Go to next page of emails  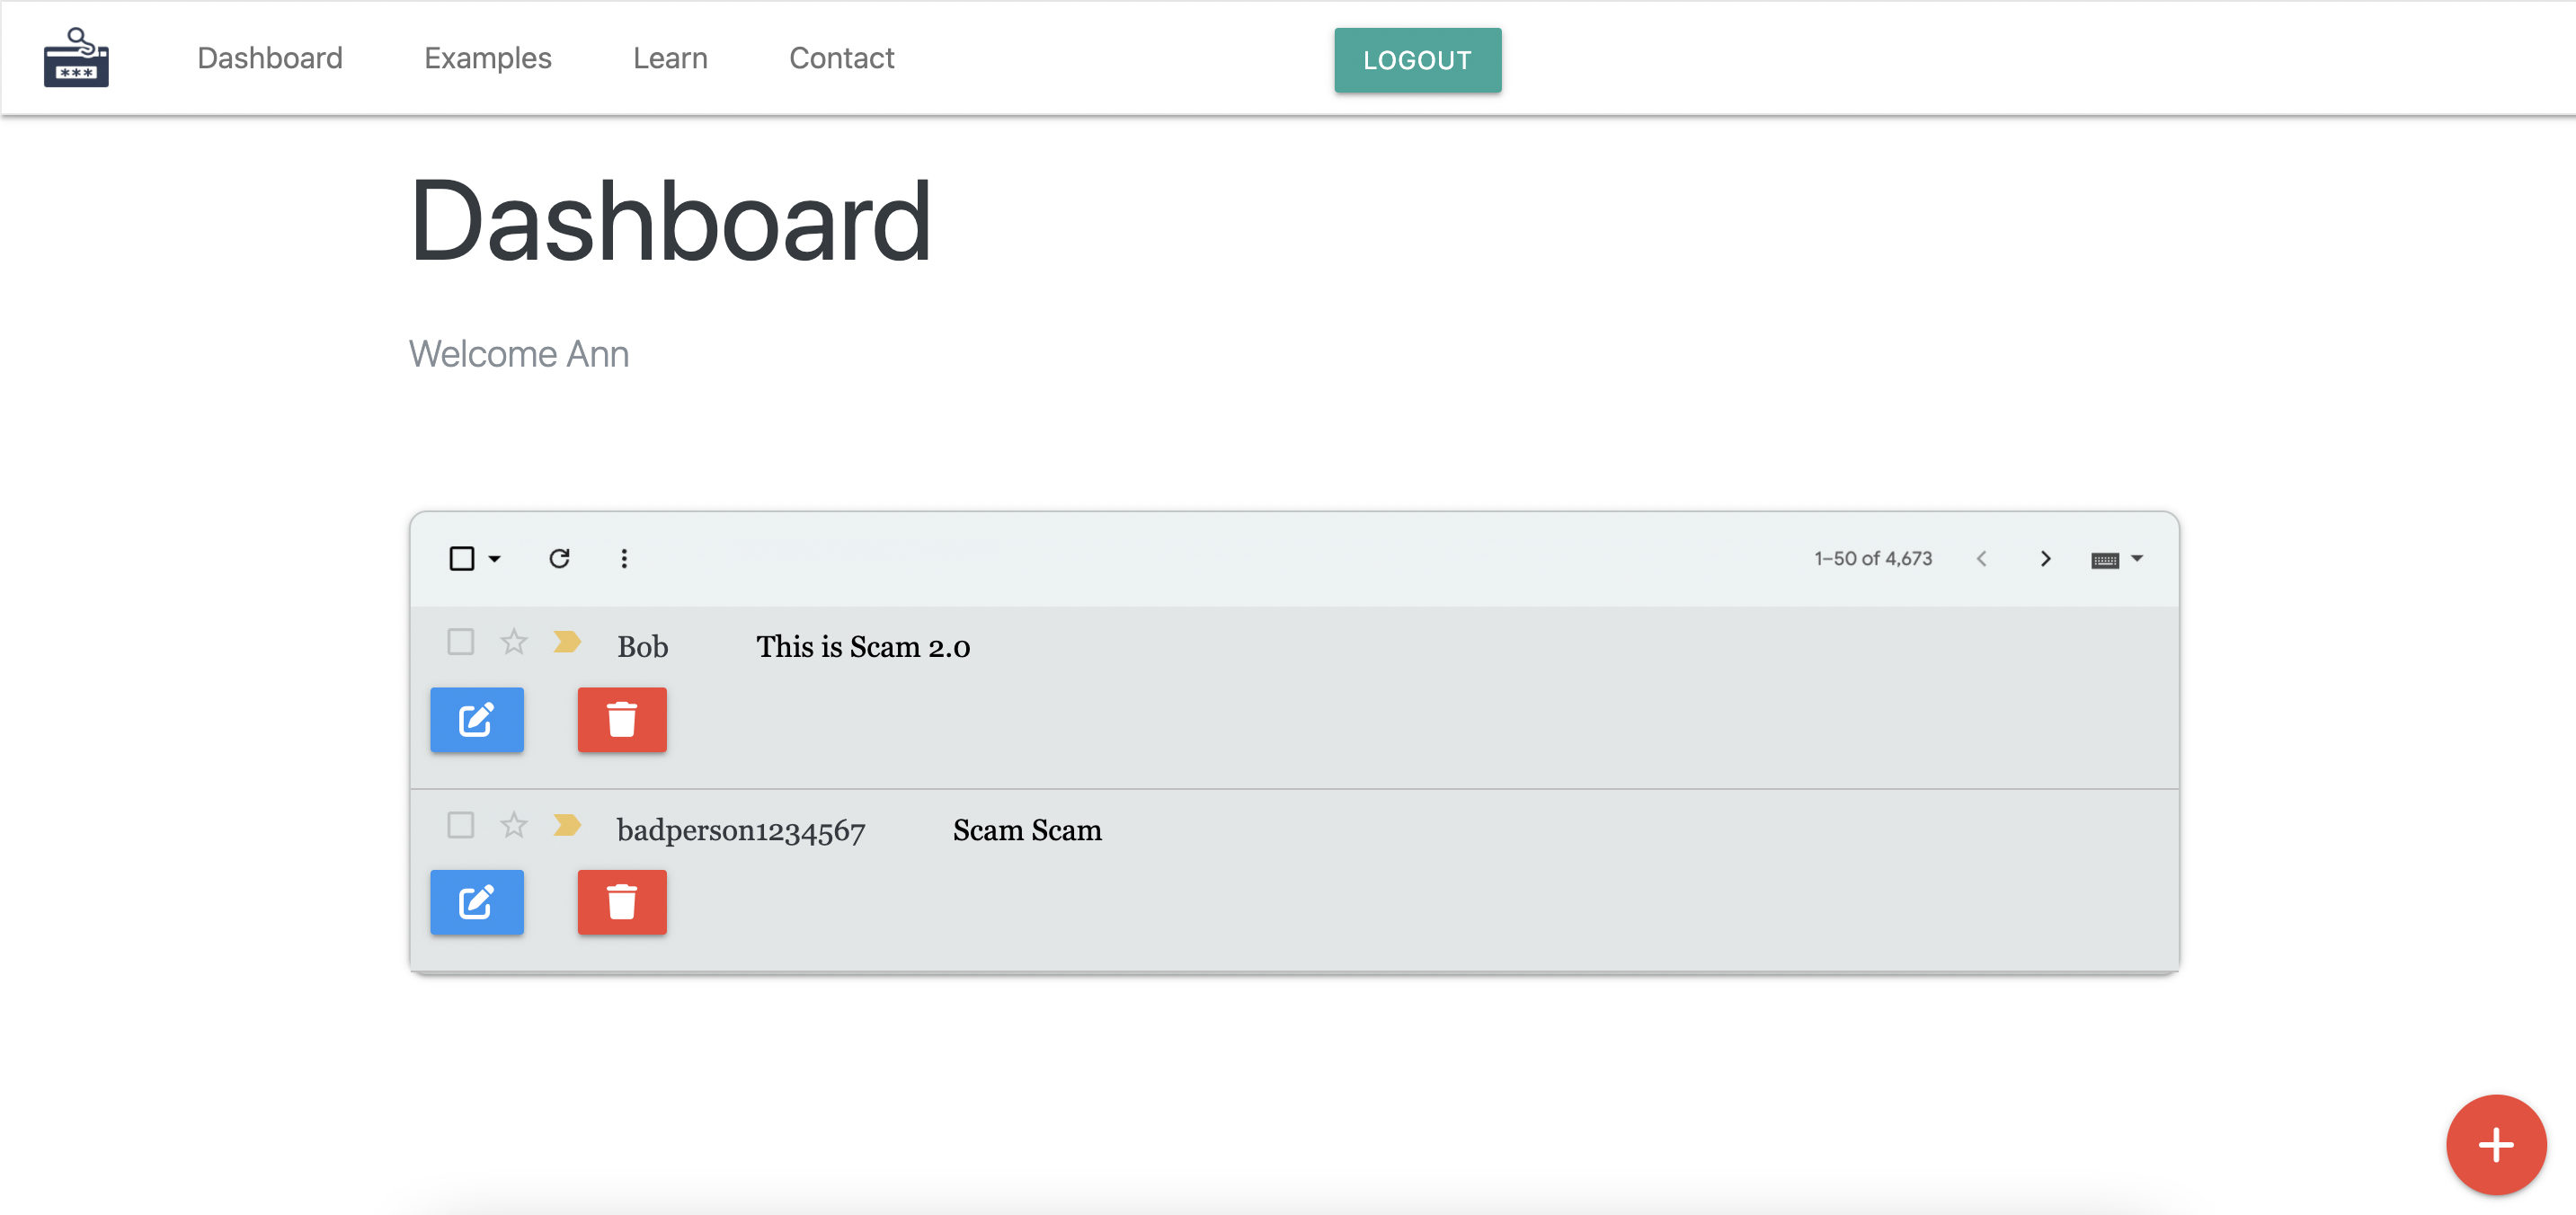[2045, 558]
